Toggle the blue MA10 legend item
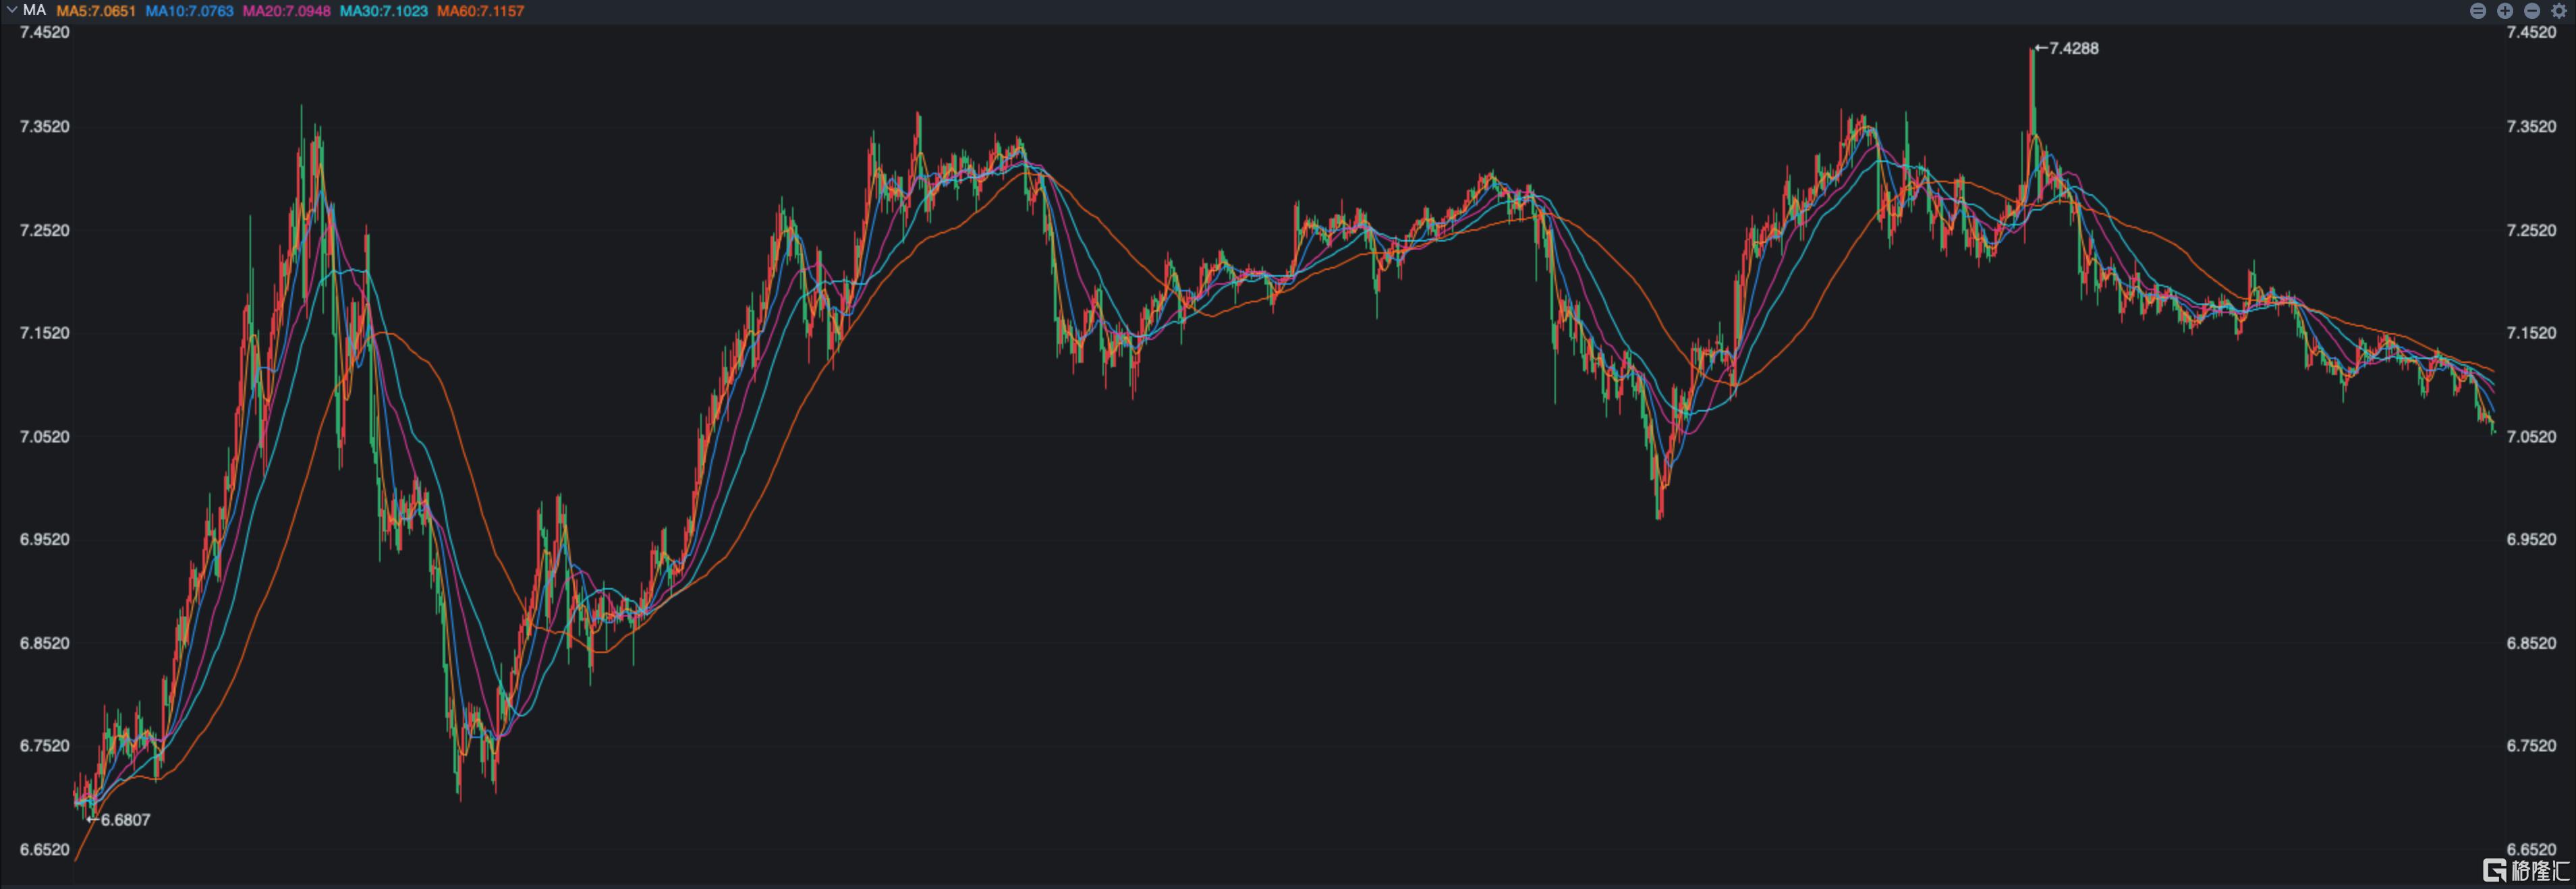Image resolution: width=2576 pixels, height=889 pixels. coord(189,11)
